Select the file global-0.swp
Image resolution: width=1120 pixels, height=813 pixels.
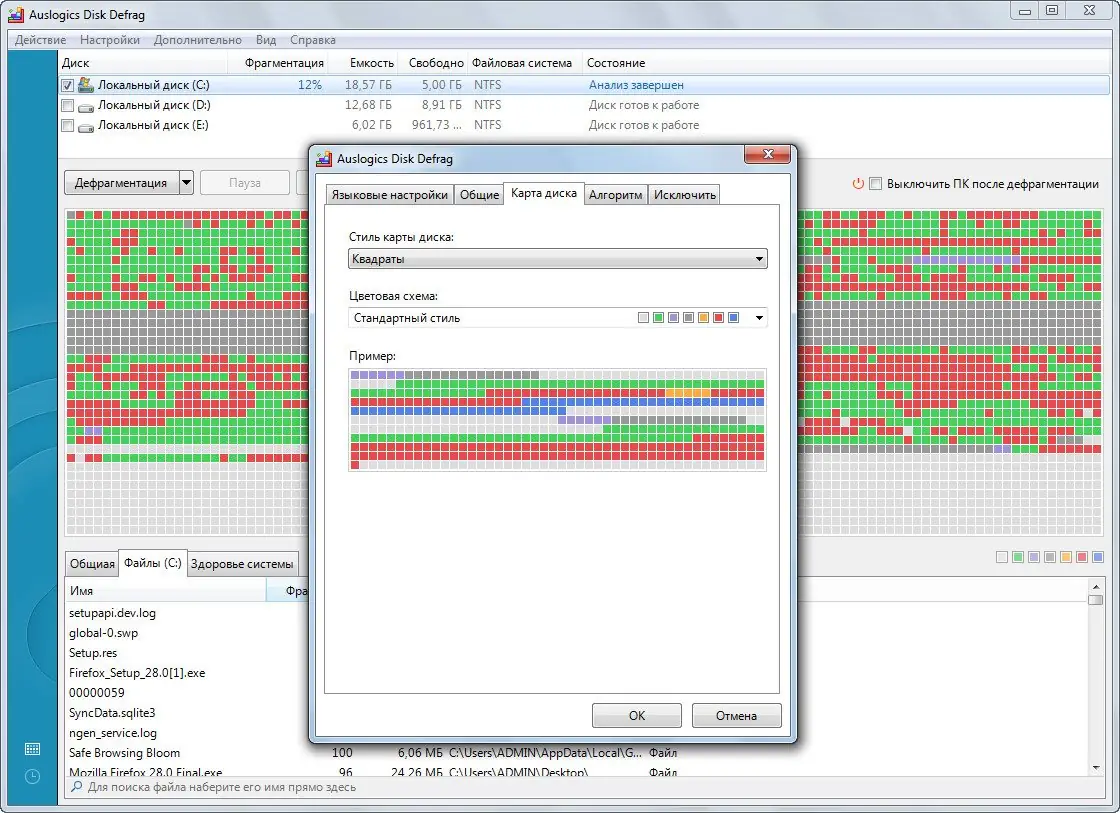point(104,633)
